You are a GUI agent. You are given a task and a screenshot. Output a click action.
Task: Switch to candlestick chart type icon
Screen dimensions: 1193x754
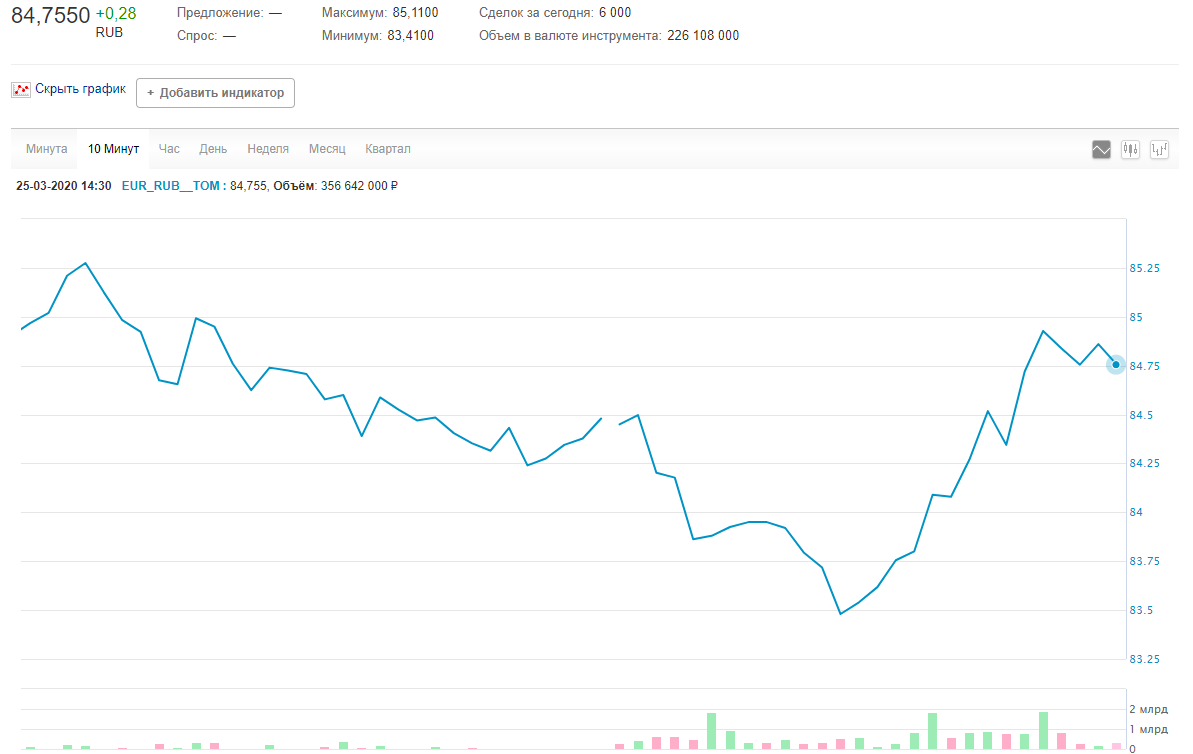1130,150
